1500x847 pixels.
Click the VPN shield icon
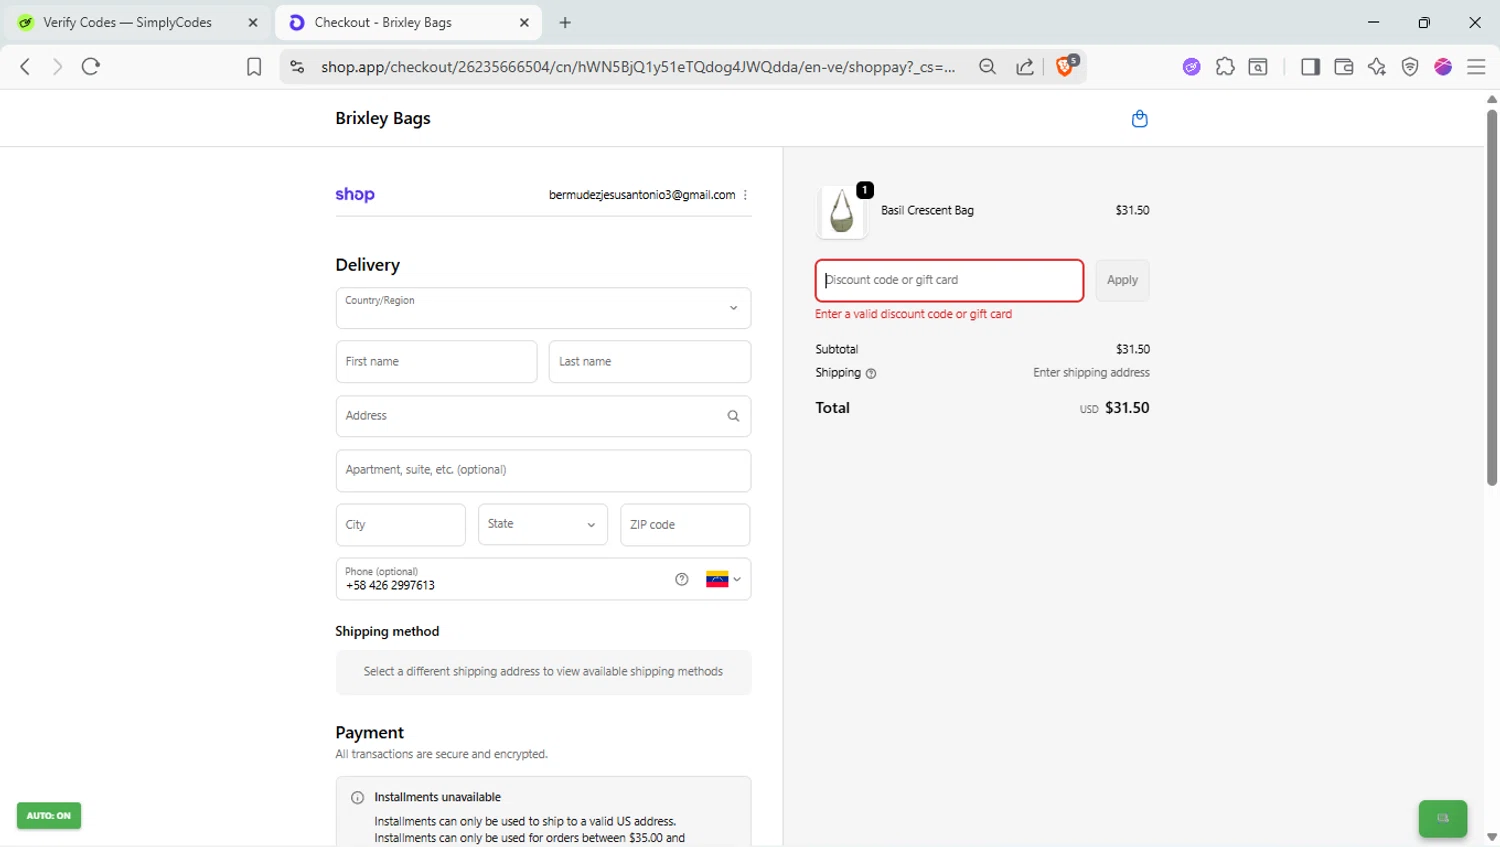[1410, 67]
